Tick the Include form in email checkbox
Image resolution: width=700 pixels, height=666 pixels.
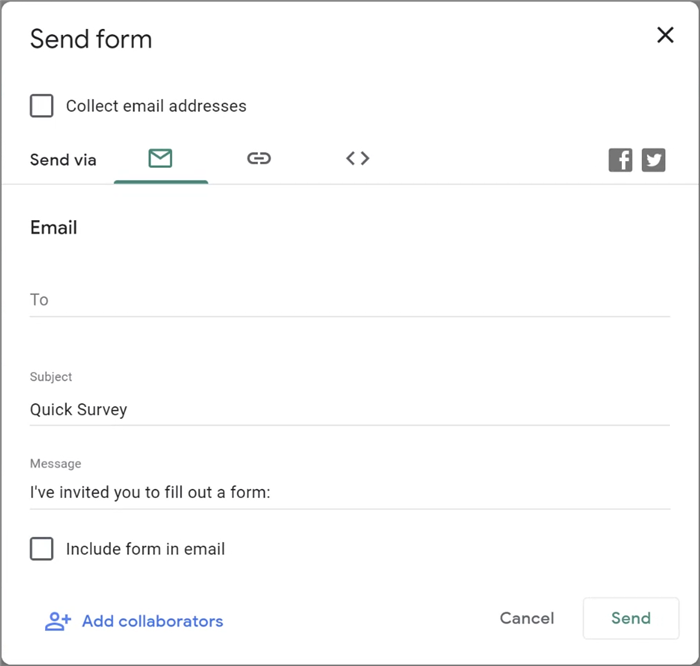41,549
